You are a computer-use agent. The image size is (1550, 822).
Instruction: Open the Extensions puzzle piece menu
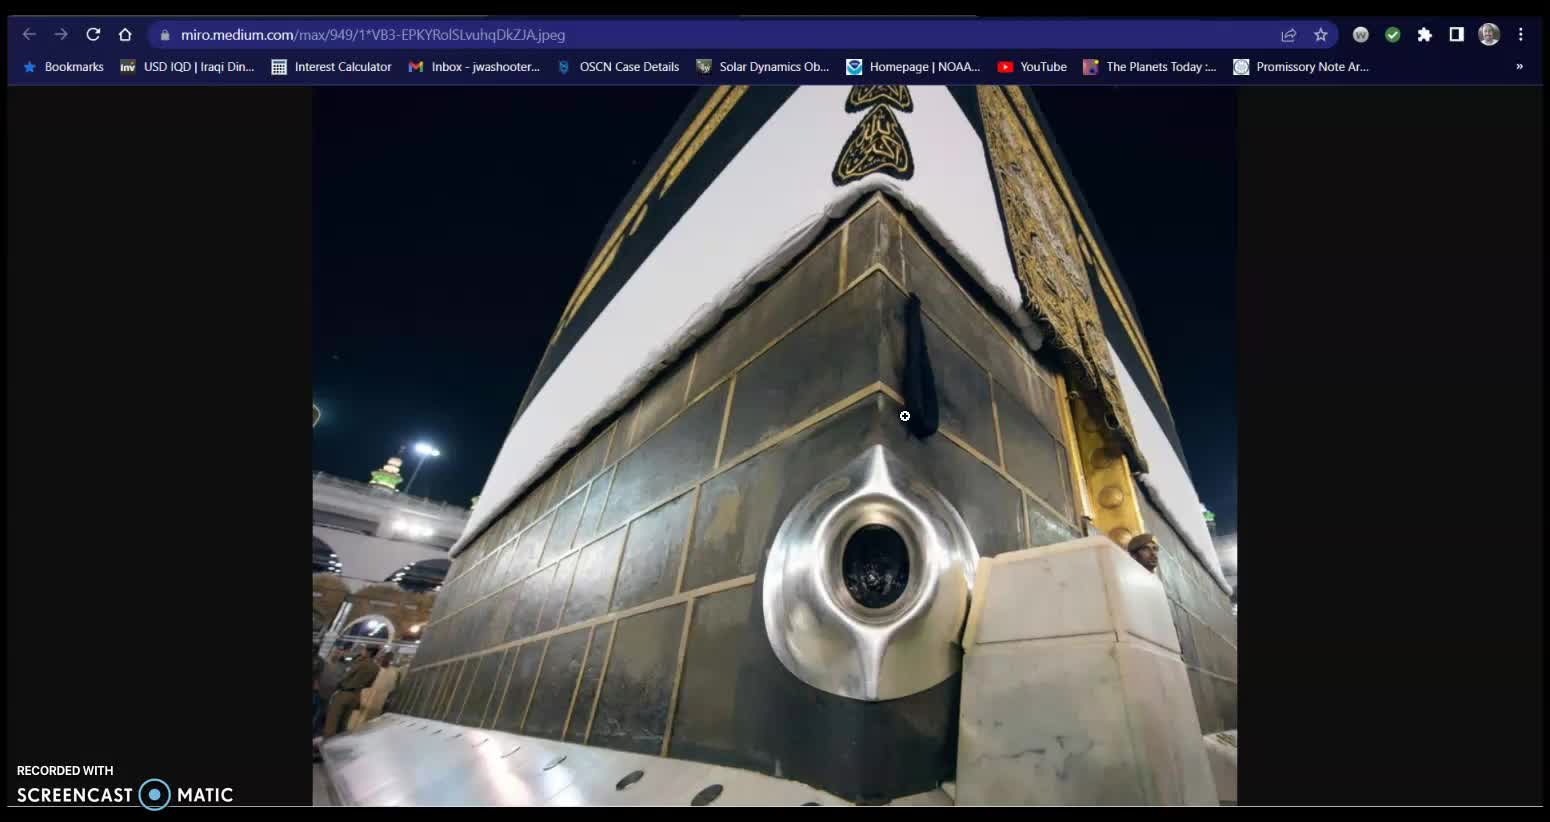point(1425,35)
